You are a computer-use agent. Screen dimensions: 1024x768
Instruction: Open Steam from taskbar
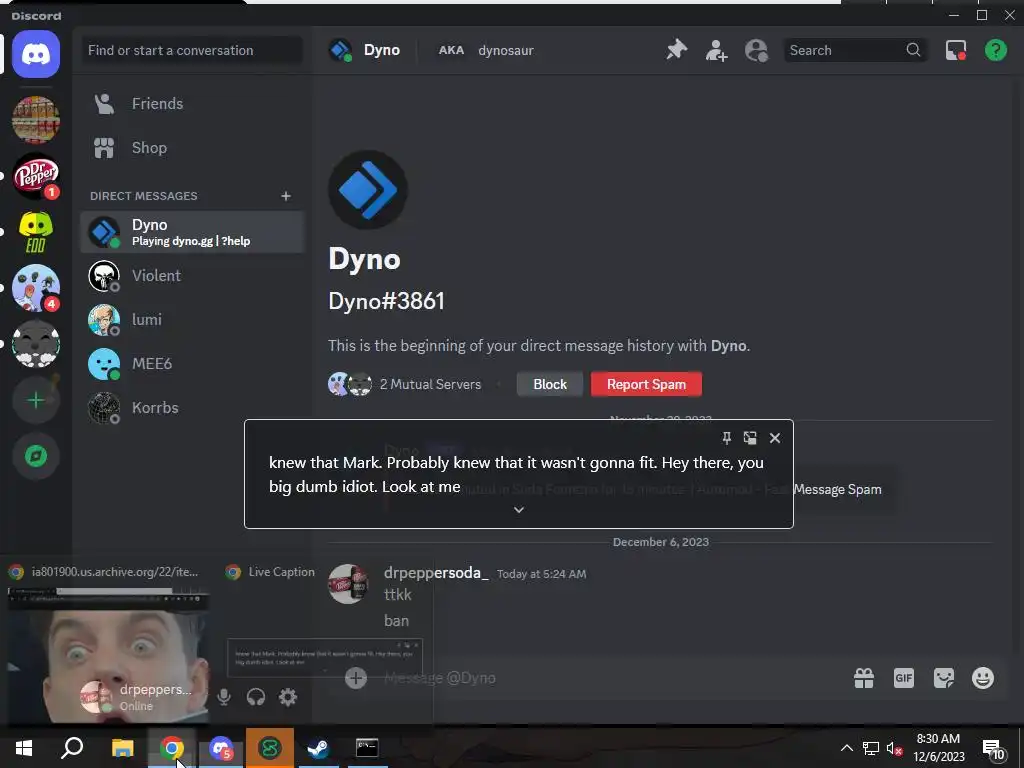pyautogui.click(x=319, y=748)
